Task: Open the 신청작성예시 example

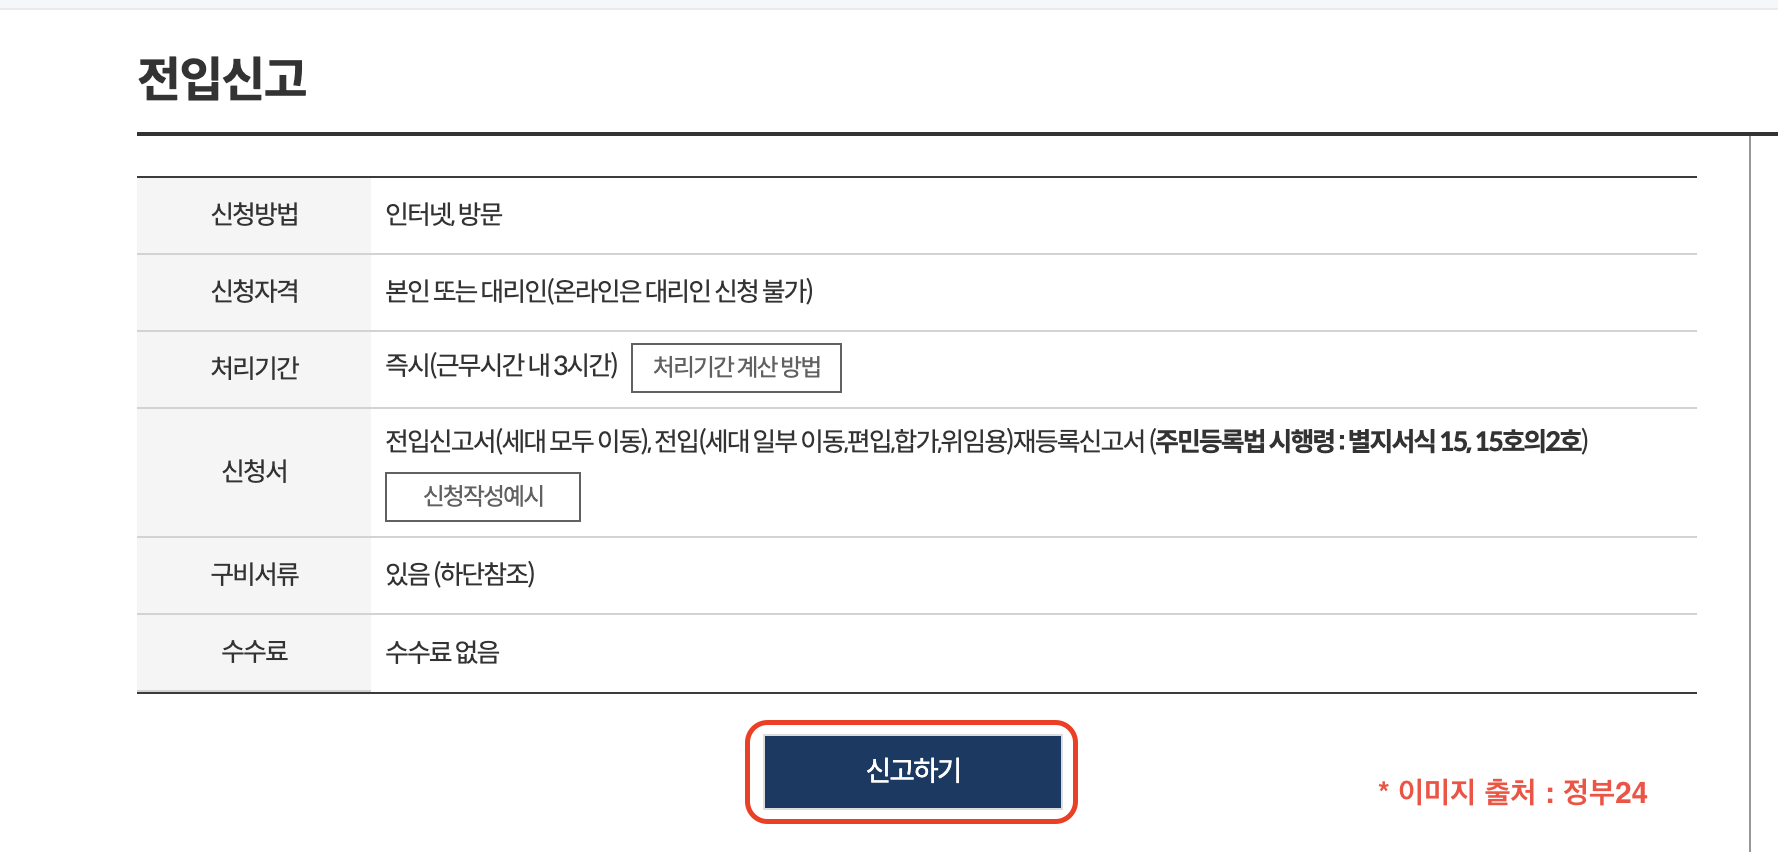Action: [483, 496]
